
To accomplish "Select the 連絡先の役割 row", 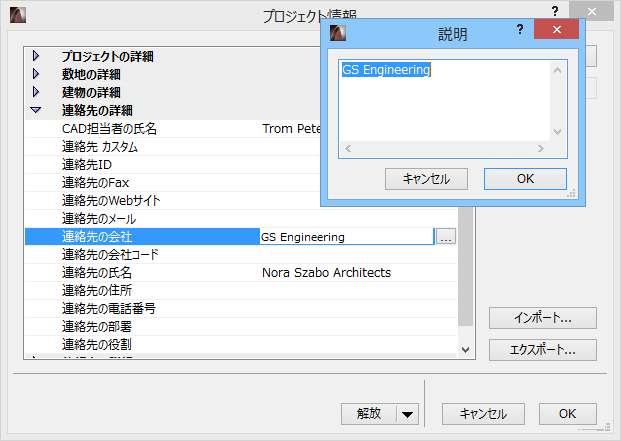I will pyautogui.click(x=241, y=344).
